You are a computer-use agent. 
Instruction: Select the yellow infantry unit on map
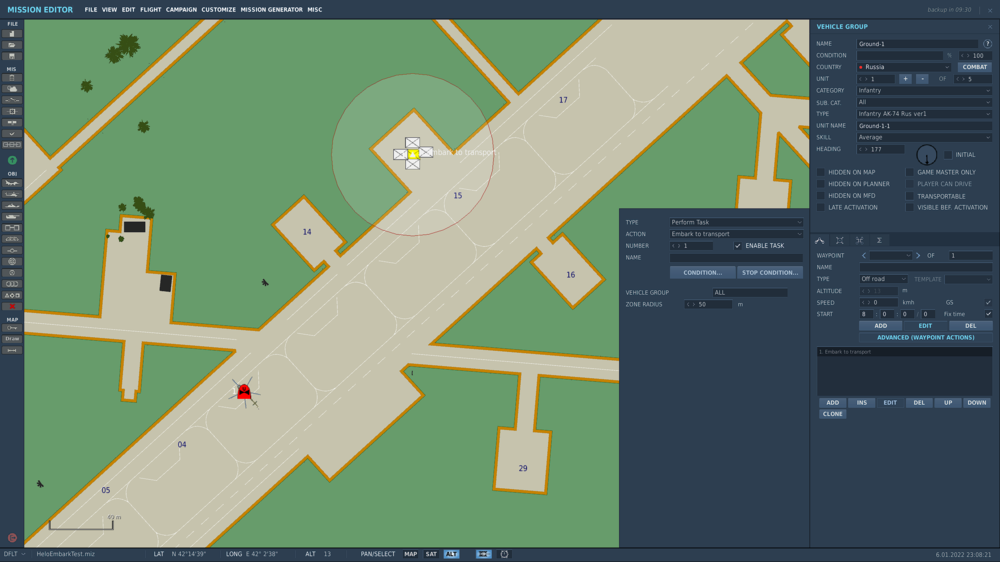413,154
